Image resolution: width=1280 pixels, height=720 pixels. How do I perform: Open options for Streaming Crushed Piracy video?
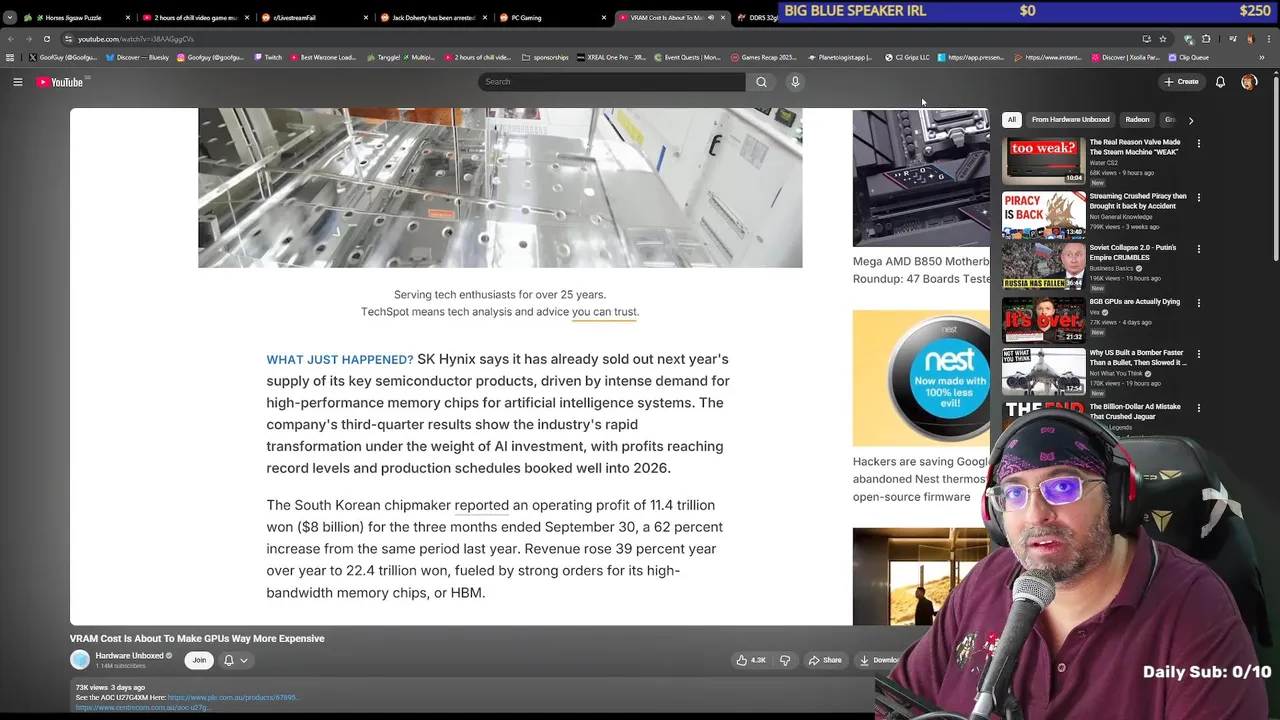1198,198
